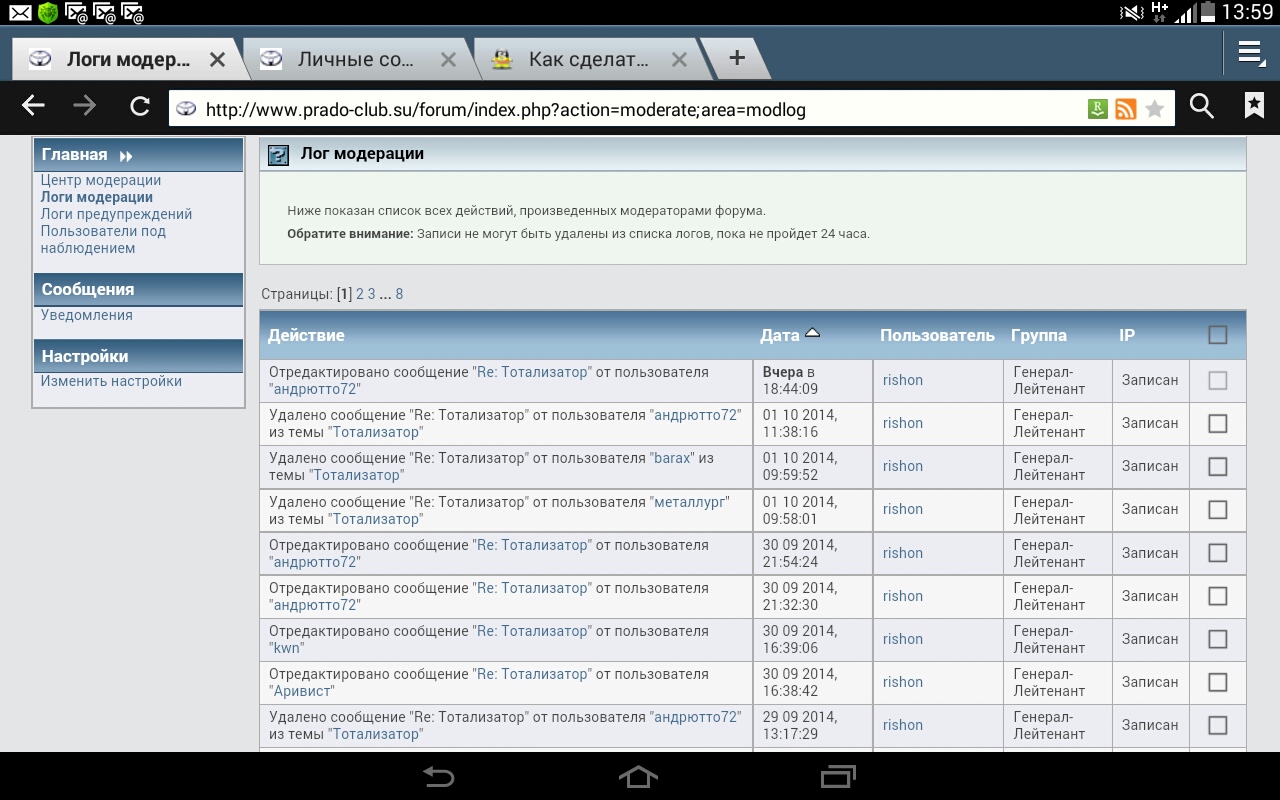
Task: Check the box for the 01 10 2014 11:38:16 entry
Action: pyautogui.click(x=1217, y=423)
